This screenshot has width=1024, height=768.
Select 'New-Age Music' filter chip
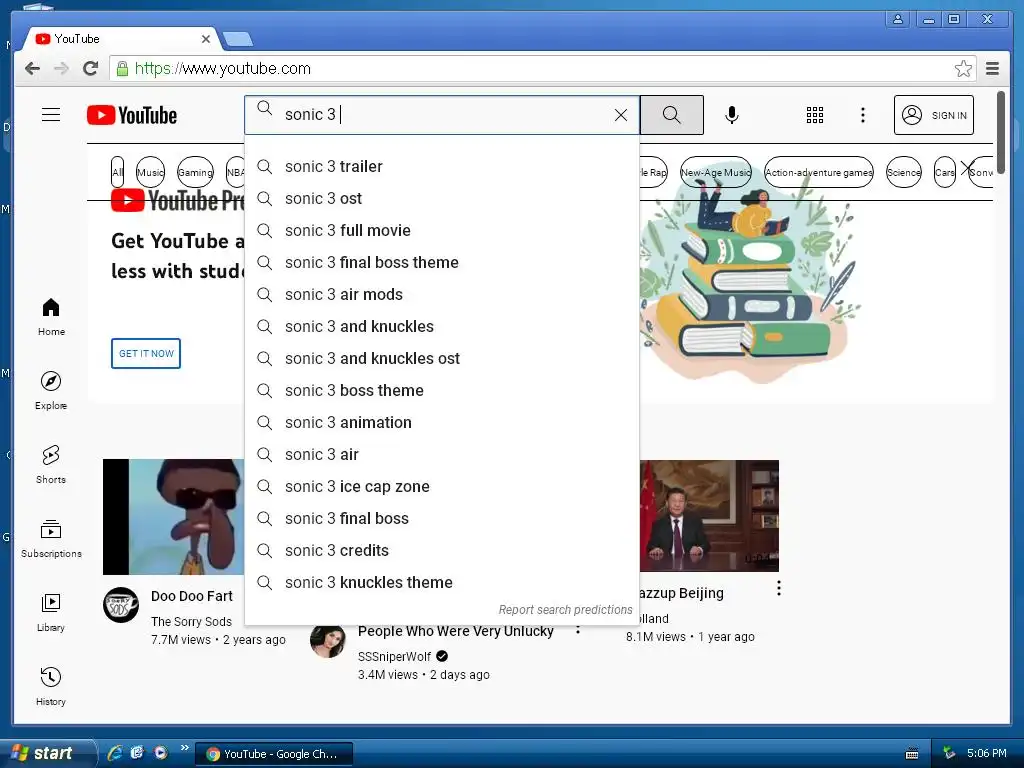716,172
